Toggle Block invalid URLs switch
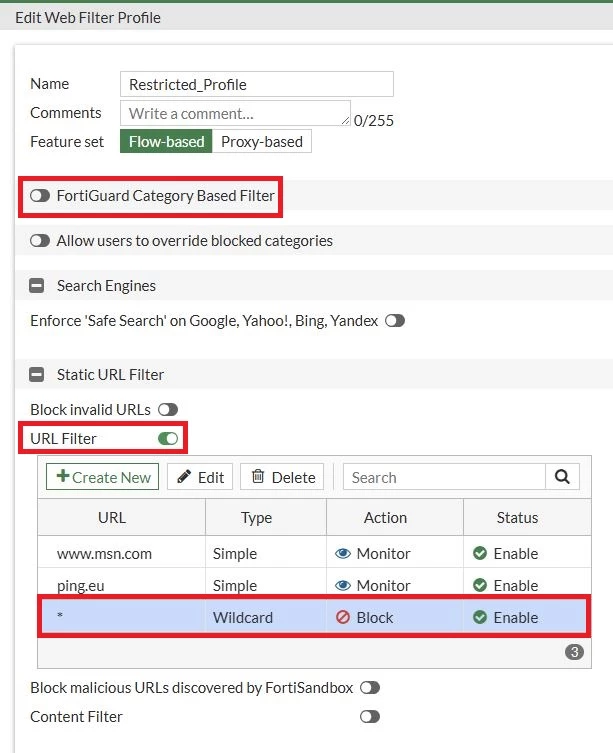 (168, 410)
